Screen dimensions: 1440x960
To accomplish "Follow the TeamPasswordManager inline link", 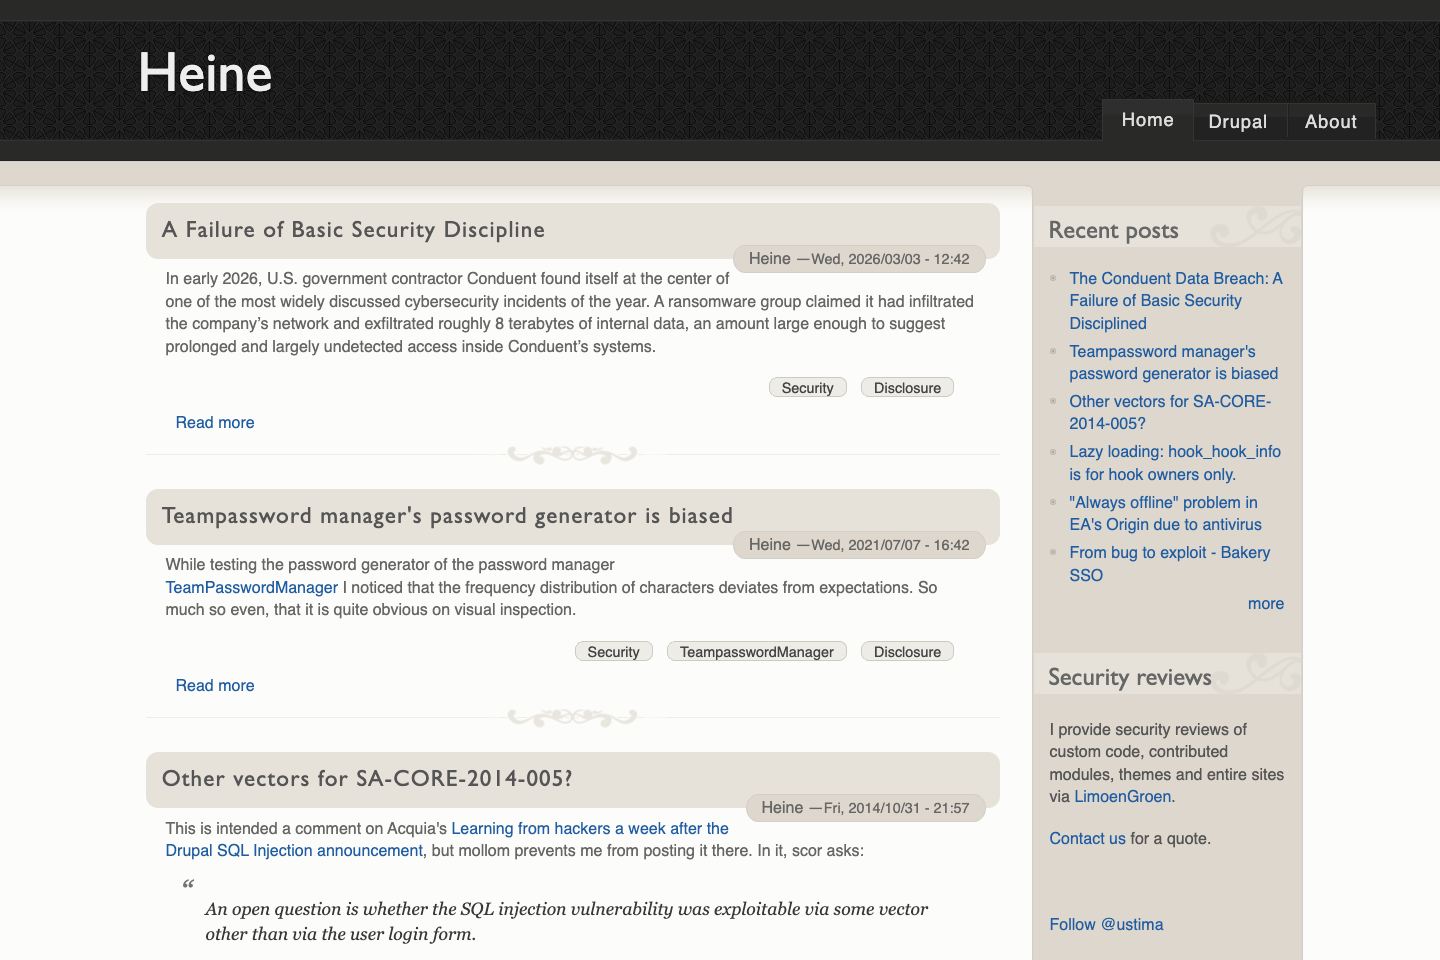I will point(251,587).
